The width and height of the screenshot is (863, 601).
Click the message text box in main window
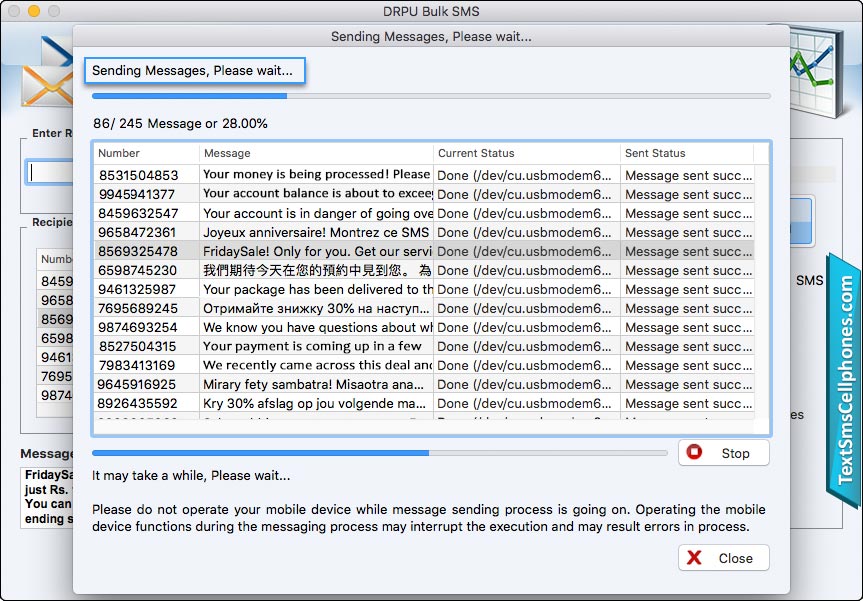tap(47, 498)
